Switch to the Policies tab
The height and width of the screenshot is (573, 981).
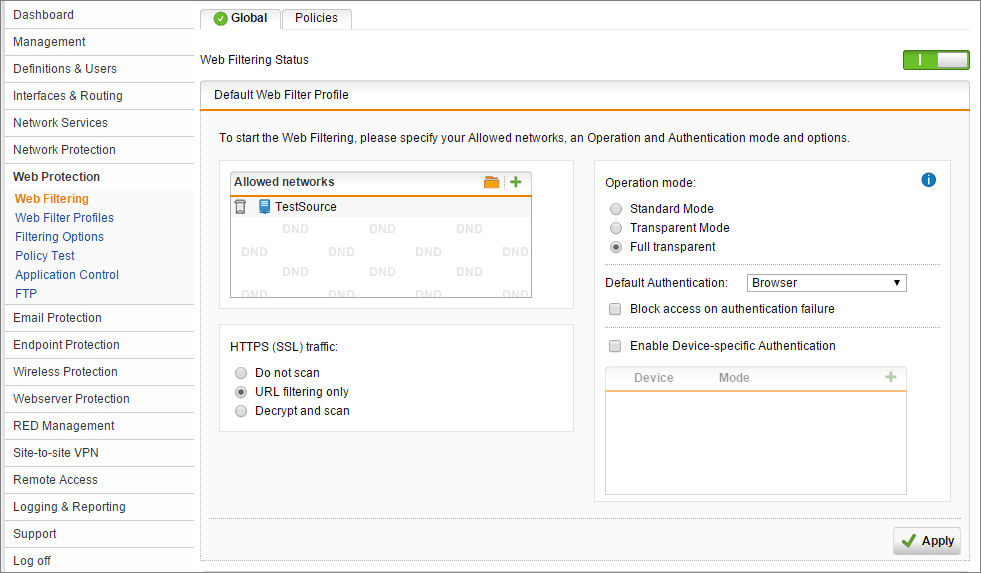pos(317,18)
